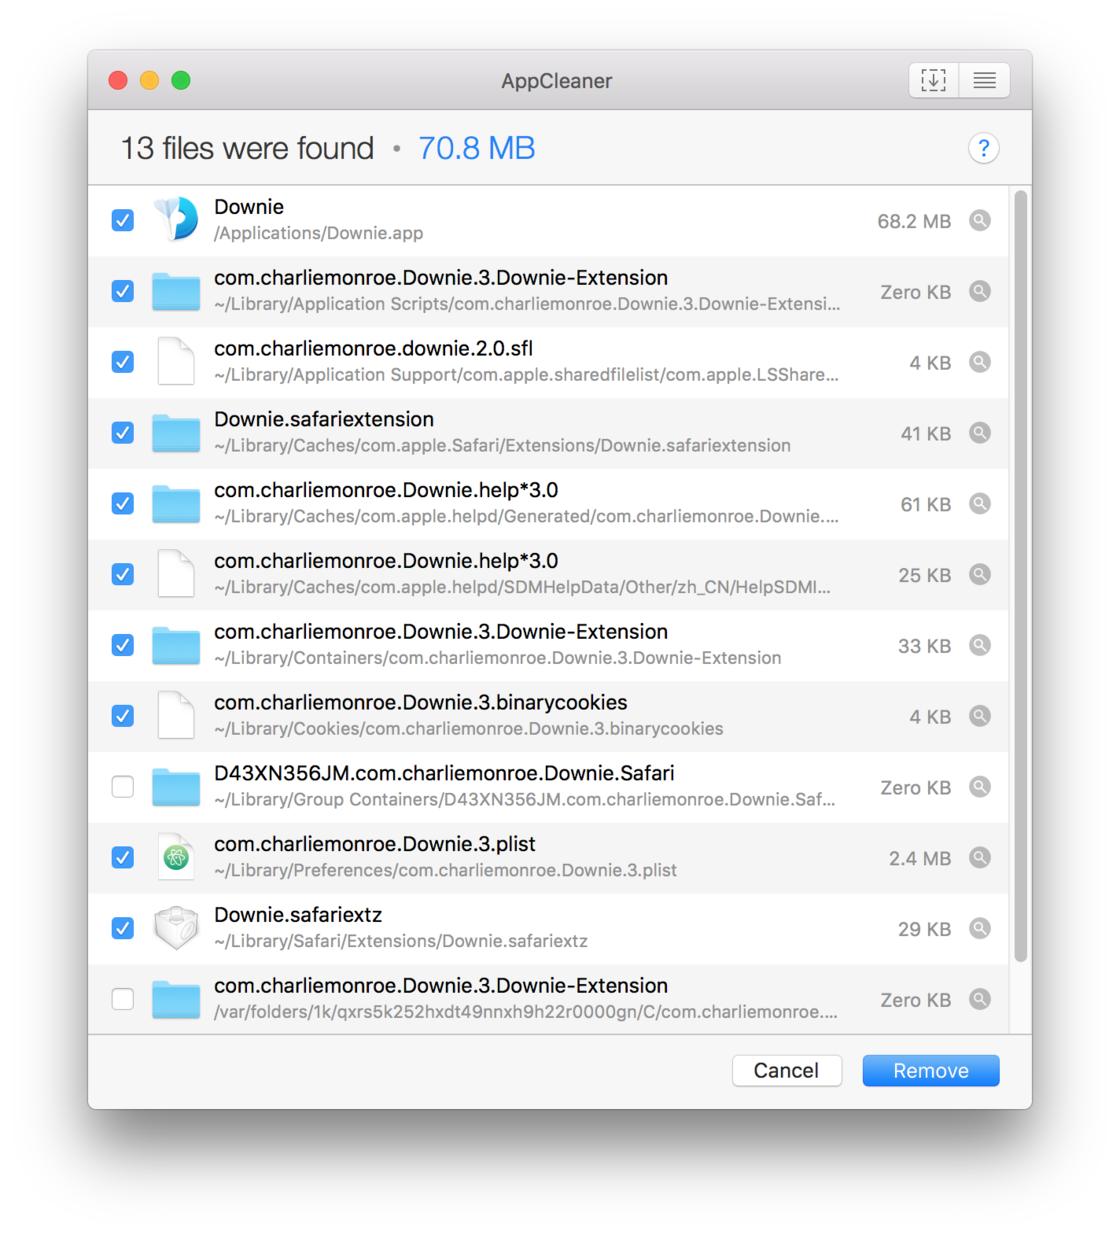Click the Remove button

point(931,1070)
